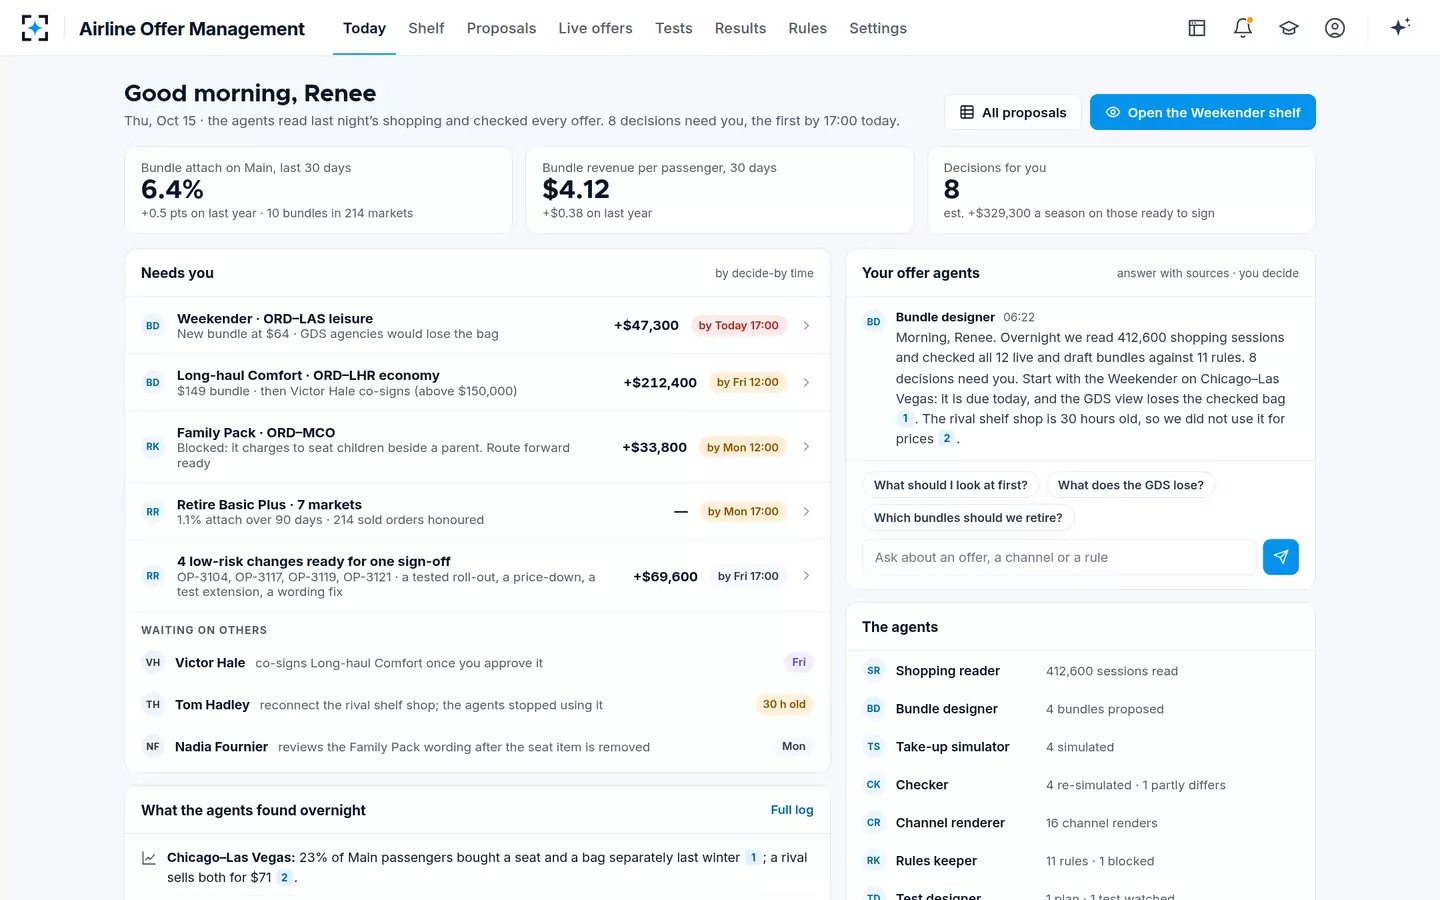Click the CK Checker avatar
Screen dimensions: 1440x900
pyautogui.click(x=874, y=785)
